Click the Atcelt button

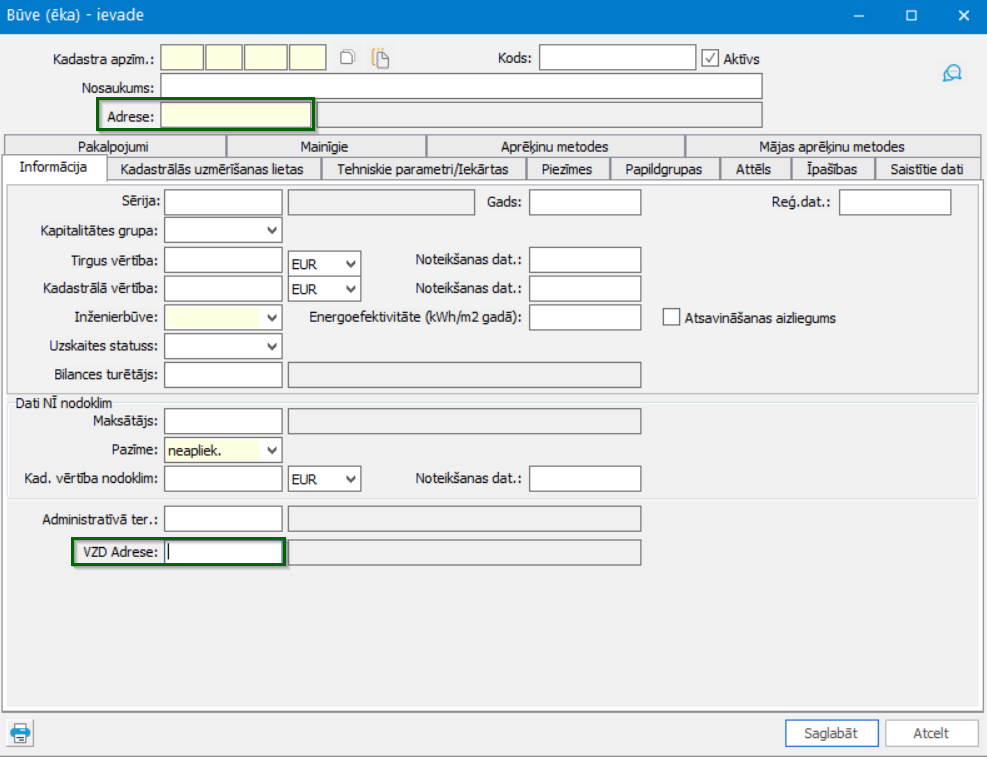931,733
